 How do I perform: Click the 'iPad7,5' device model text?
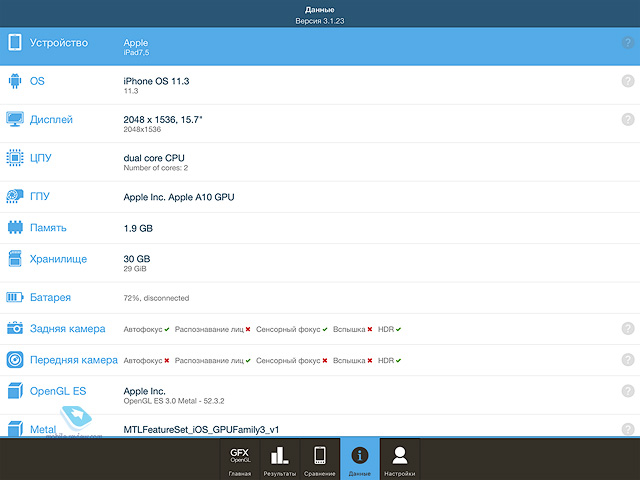click(136, 52)
